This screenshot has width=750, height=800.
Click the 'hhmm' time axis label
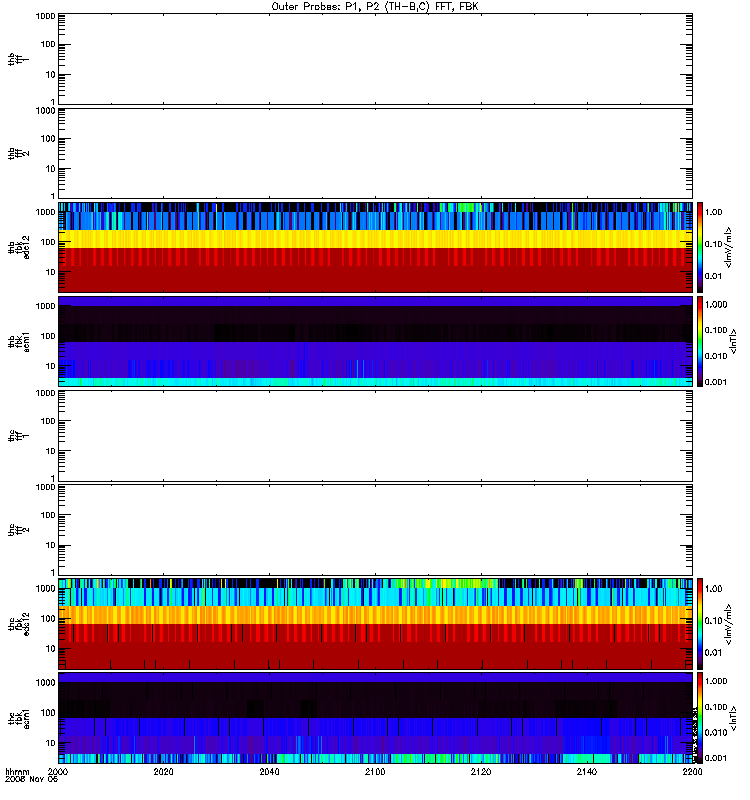17,772
